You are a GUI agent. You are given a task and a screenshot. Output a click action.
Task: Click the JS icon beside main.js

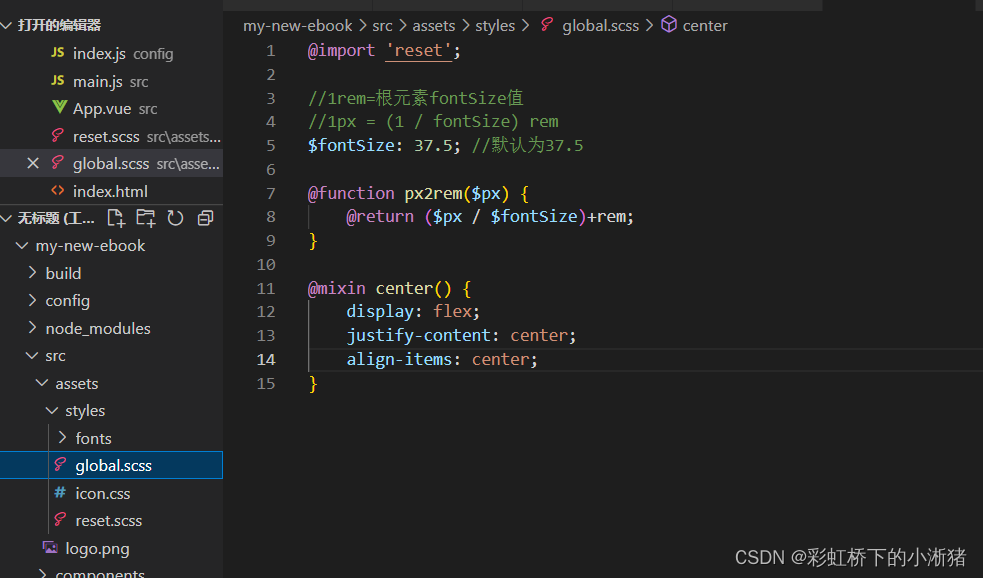tap(58, 80)
